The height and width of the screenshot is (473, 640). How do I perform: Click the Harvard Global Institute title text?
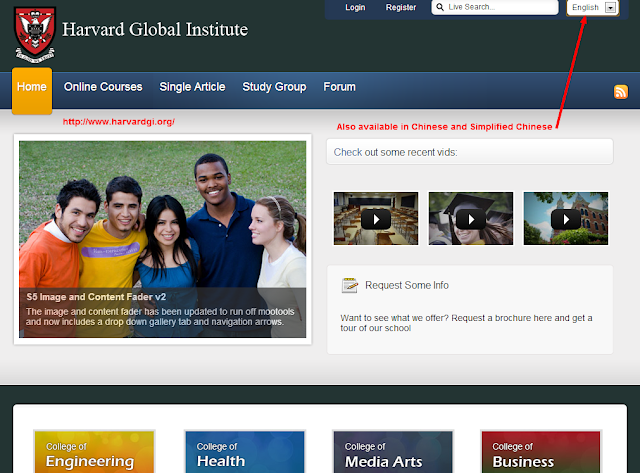(155, 29)
